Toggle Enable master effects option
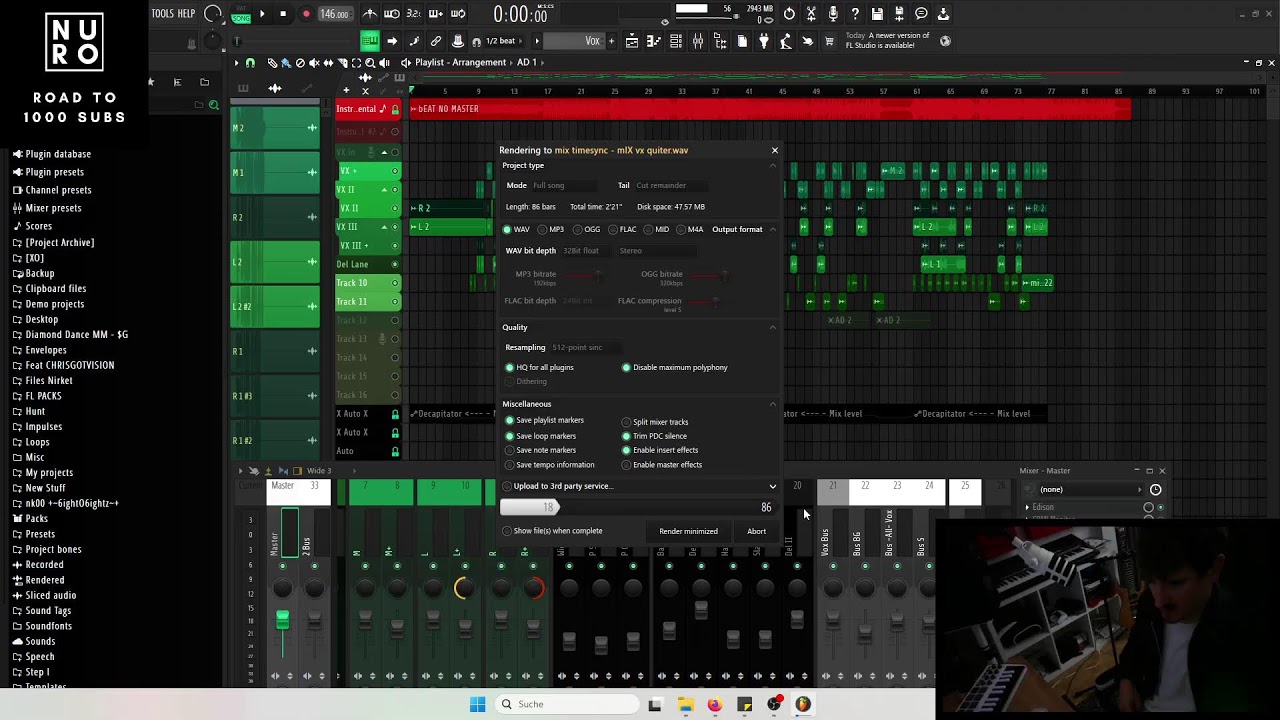Screen dimensions: 1280x720 662,465
